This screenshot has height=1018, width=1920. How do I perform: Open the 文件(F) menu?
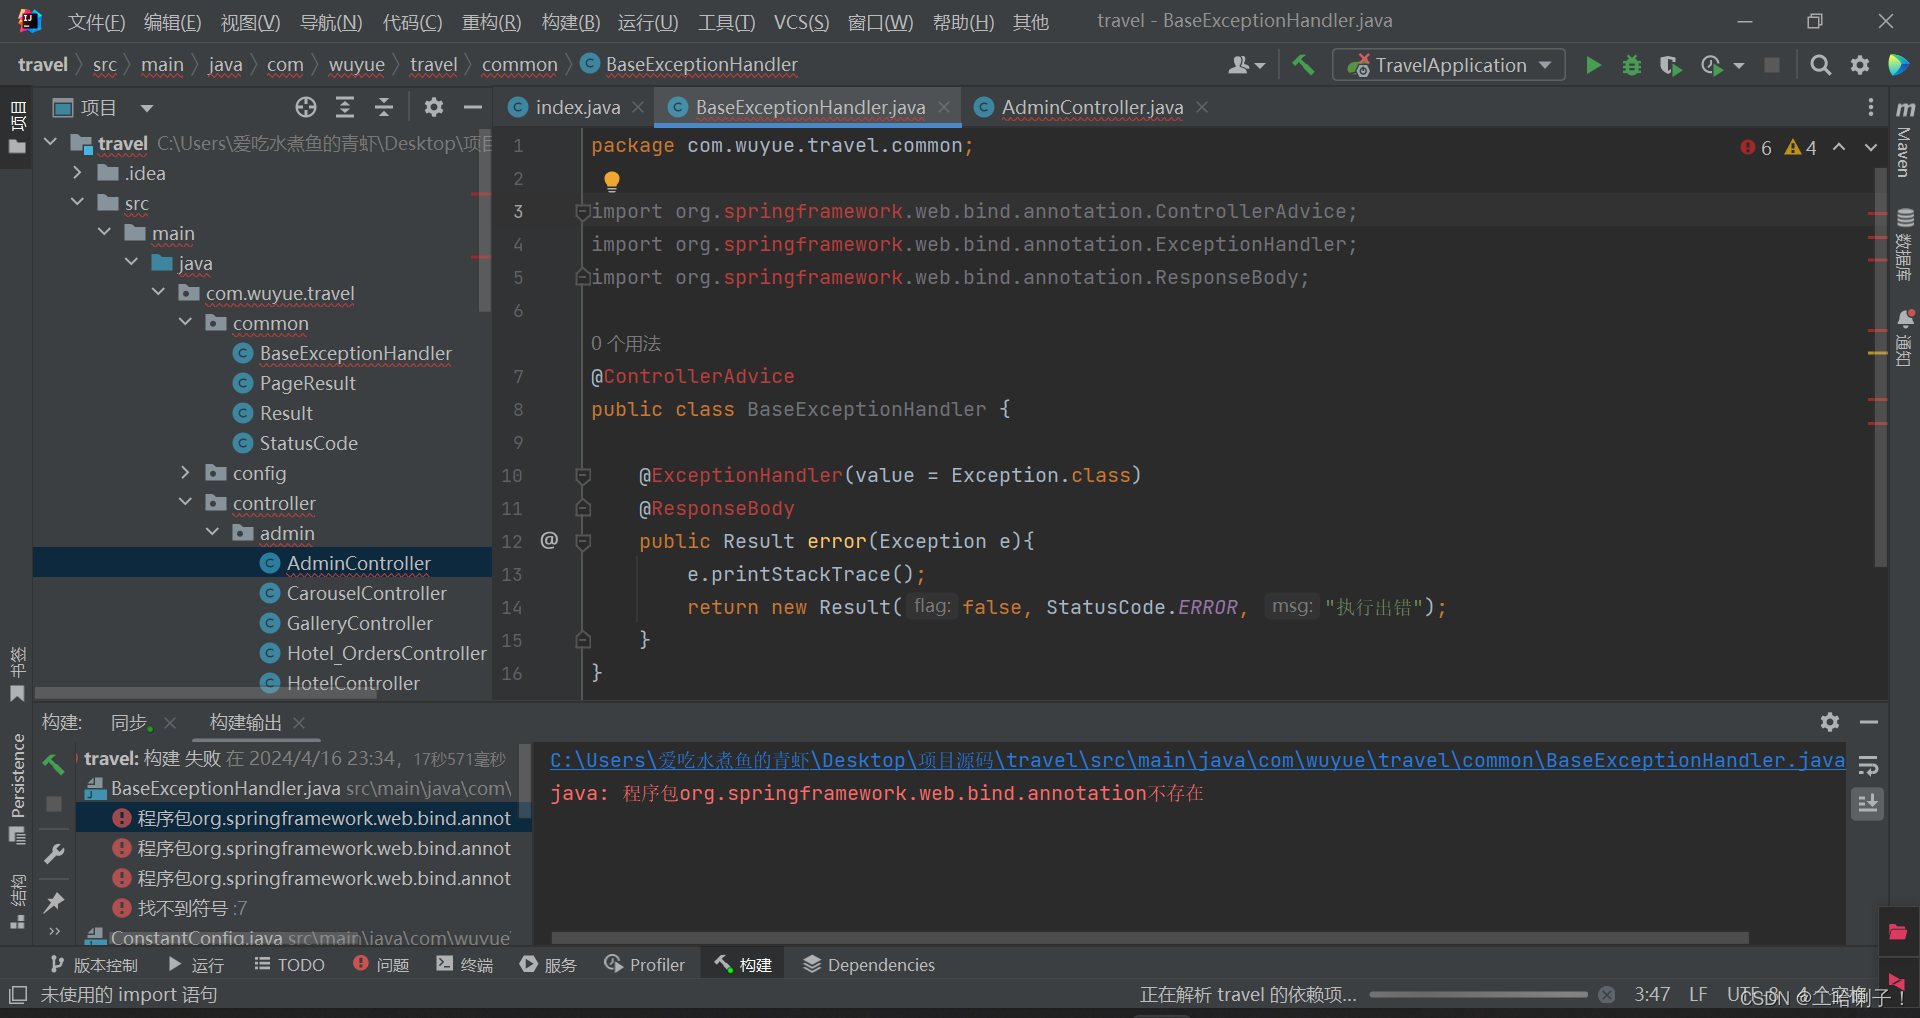(x=96, y=21)
